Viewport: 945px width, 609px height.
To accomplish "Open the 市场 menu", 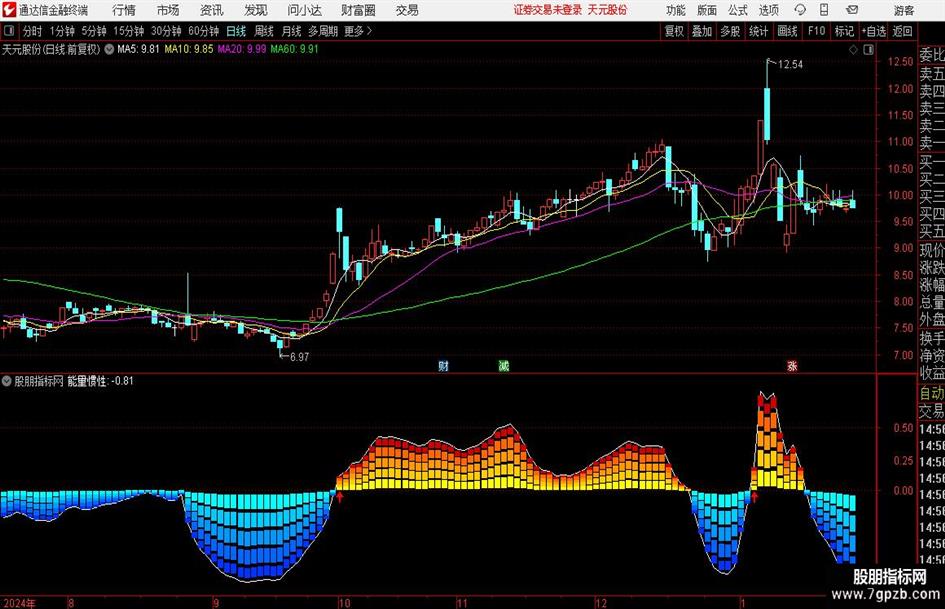I will 168,10.
